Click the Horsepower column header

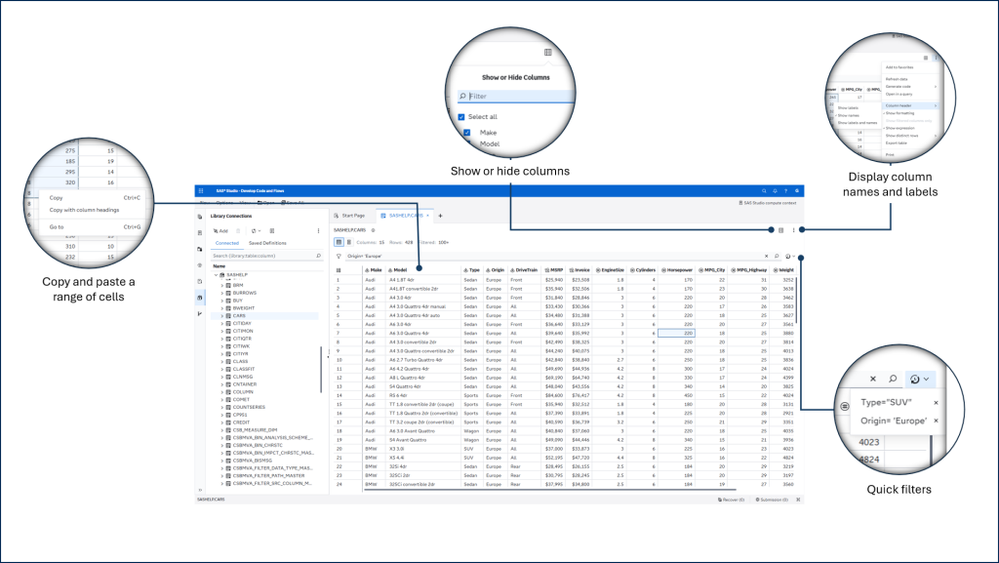click(677, 270)
